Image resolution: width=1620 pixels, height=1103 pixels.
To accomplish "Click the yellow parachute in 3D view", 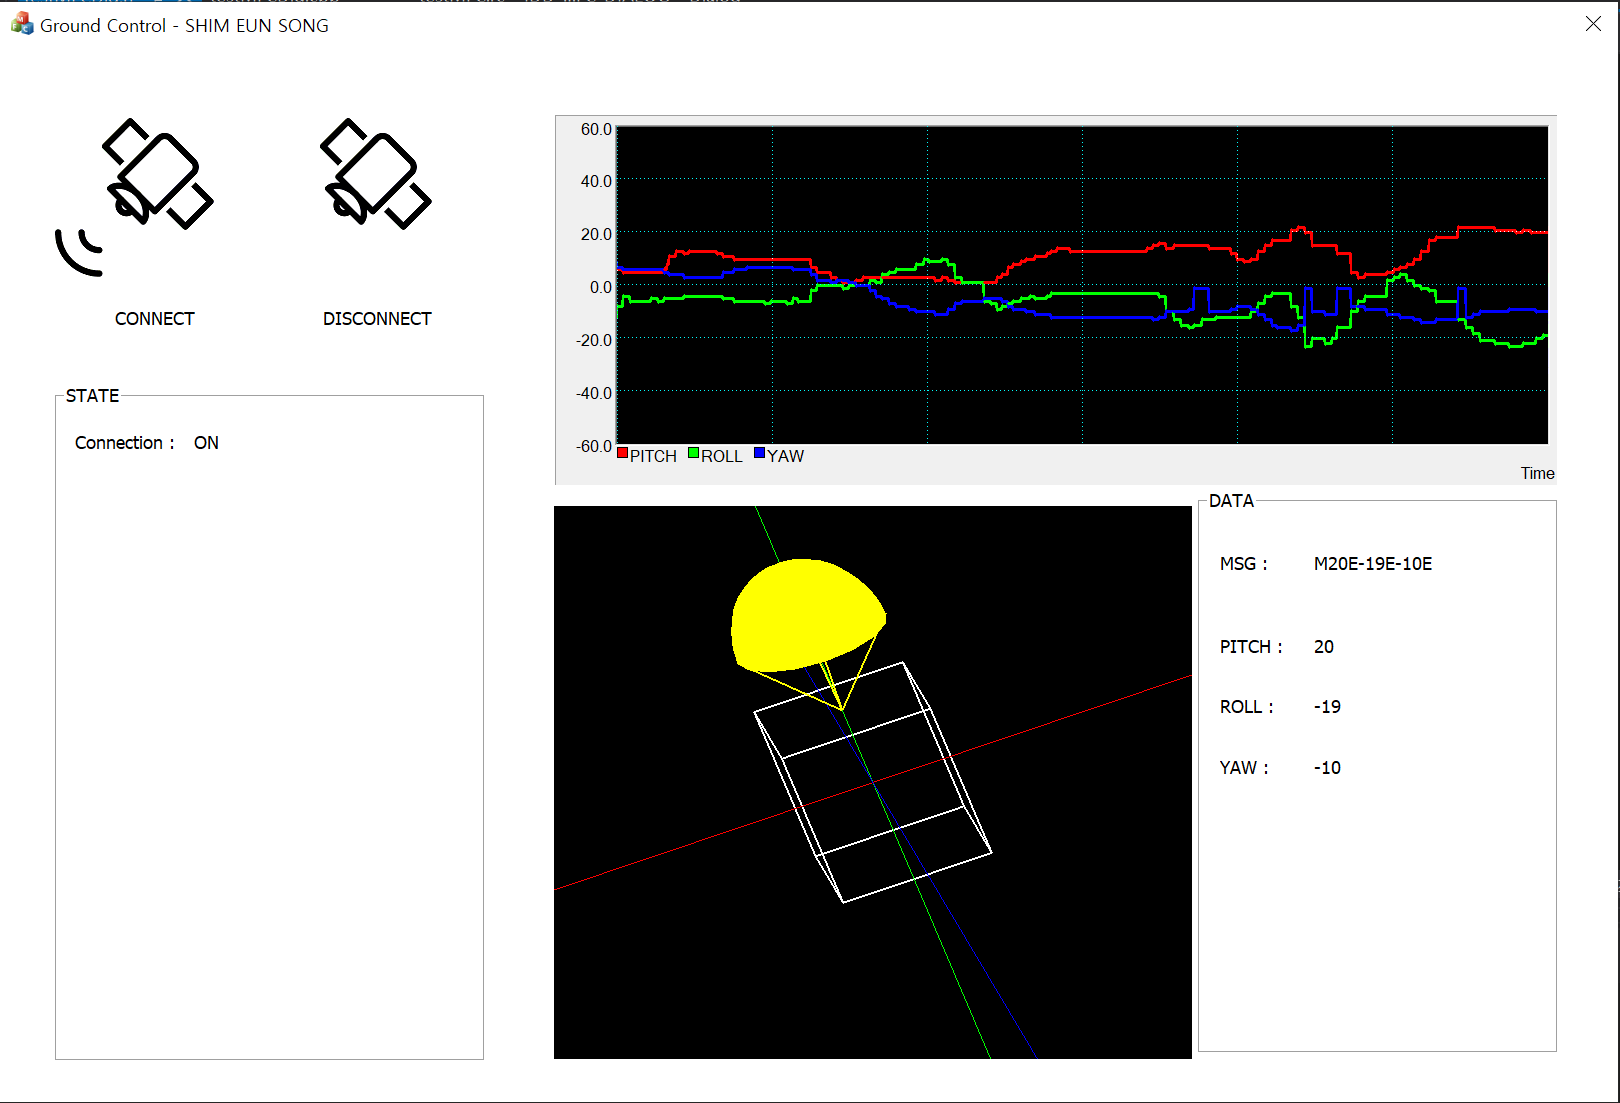I will click(807, 616).
